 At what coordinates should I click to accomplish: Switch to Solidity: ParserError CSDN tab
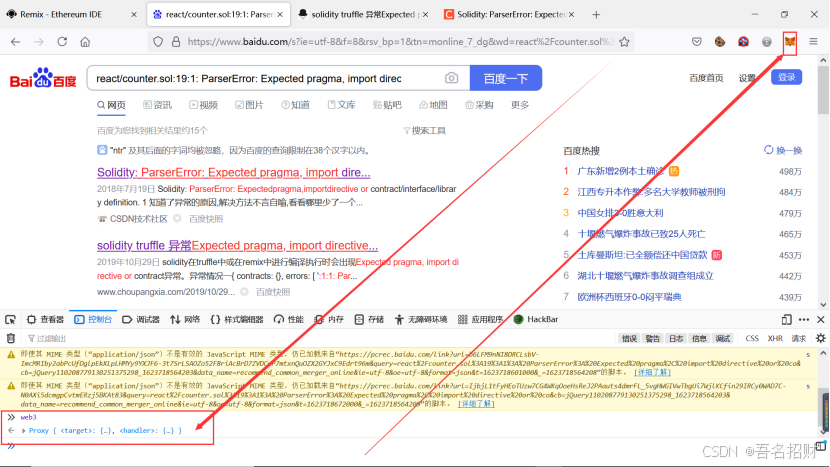point(509,14)
